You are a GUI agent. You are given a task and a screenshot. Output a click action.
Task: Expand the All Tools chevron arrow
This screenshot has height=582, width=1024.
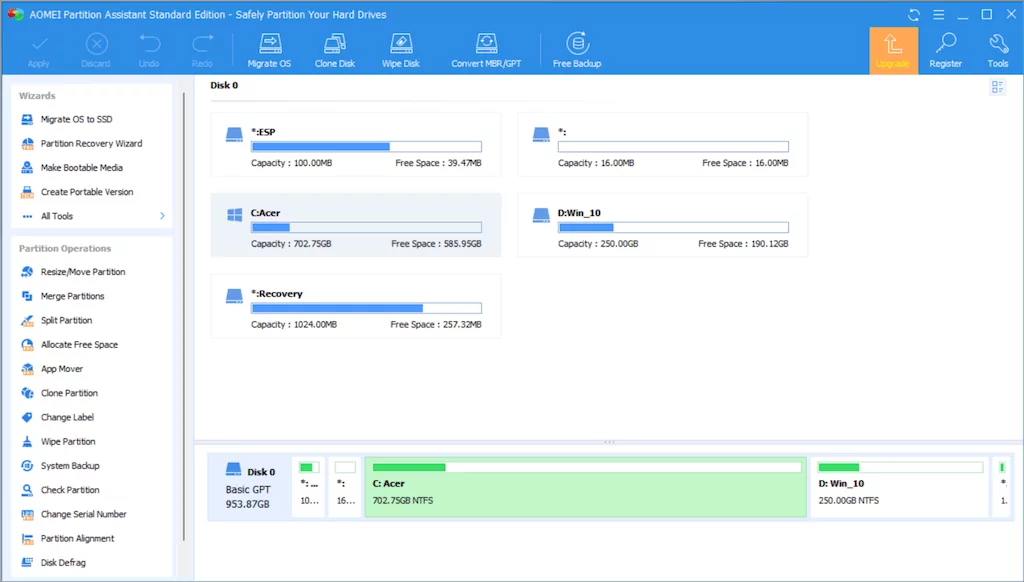pos(162,216)
